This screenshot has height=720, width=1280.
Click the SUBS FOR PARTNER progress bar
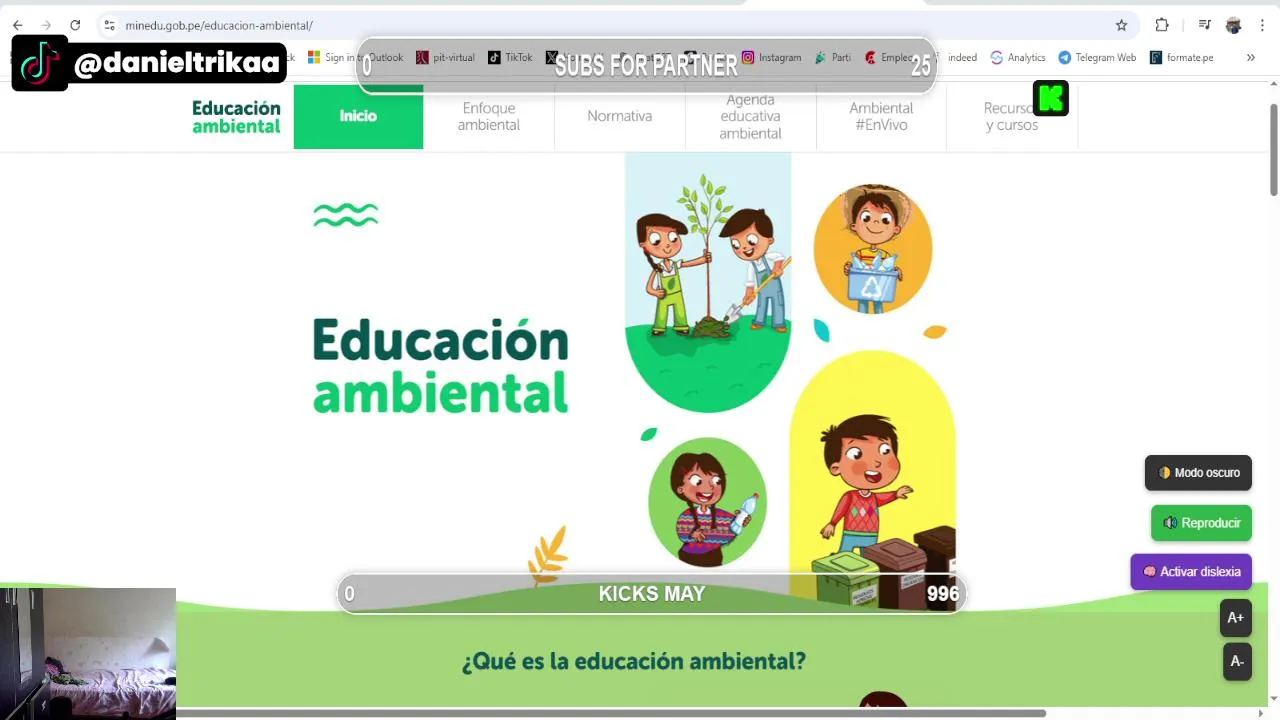pyautogui.click(x=646, y=66)
